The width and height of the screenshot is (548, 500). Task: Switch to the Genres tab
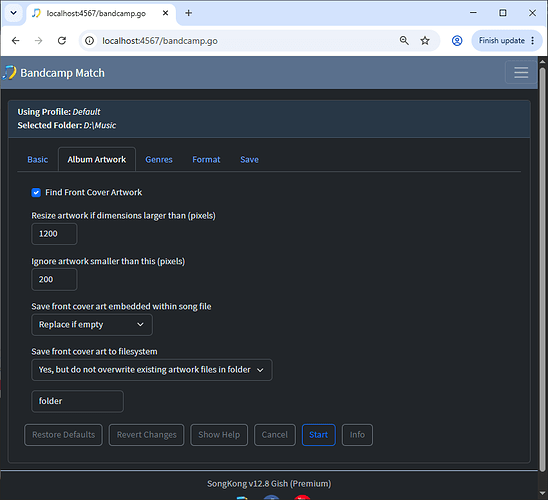159,160
